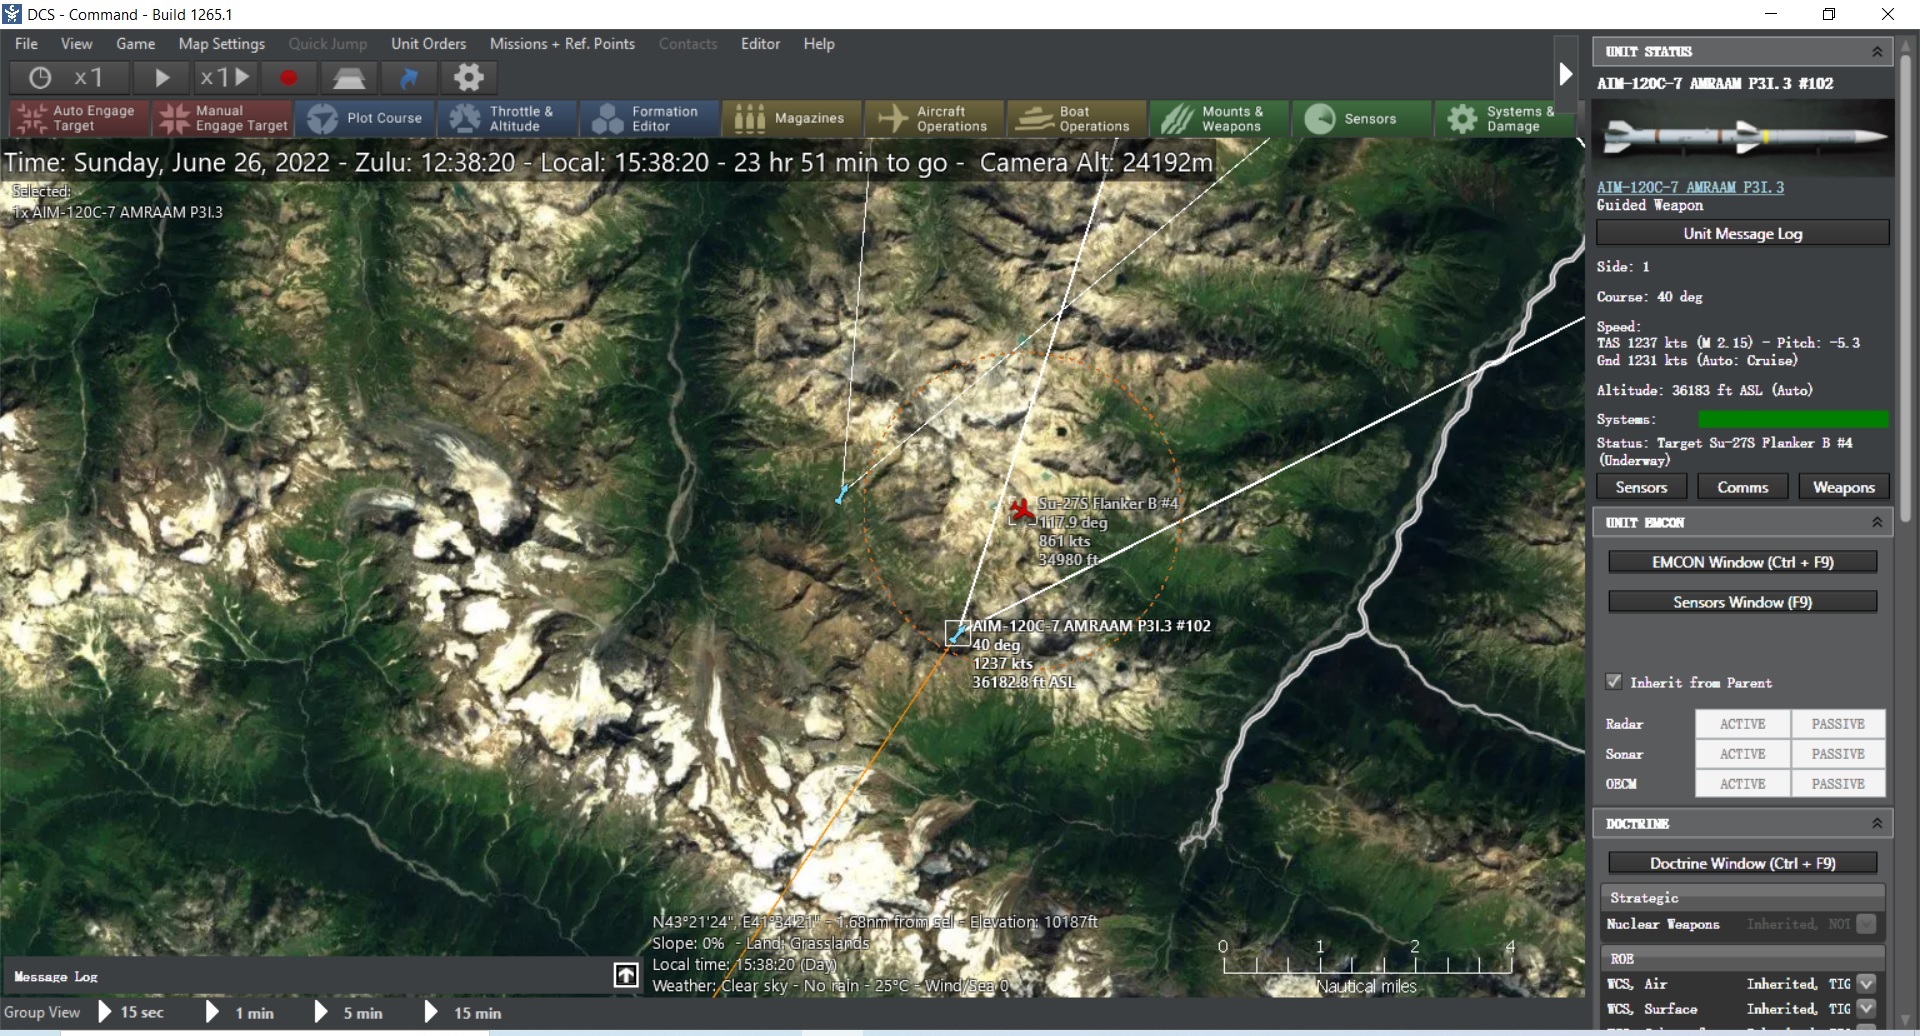1920x1036 pixels.
Task: Click the clock time compression x1 button
Action: coord(68,77)
